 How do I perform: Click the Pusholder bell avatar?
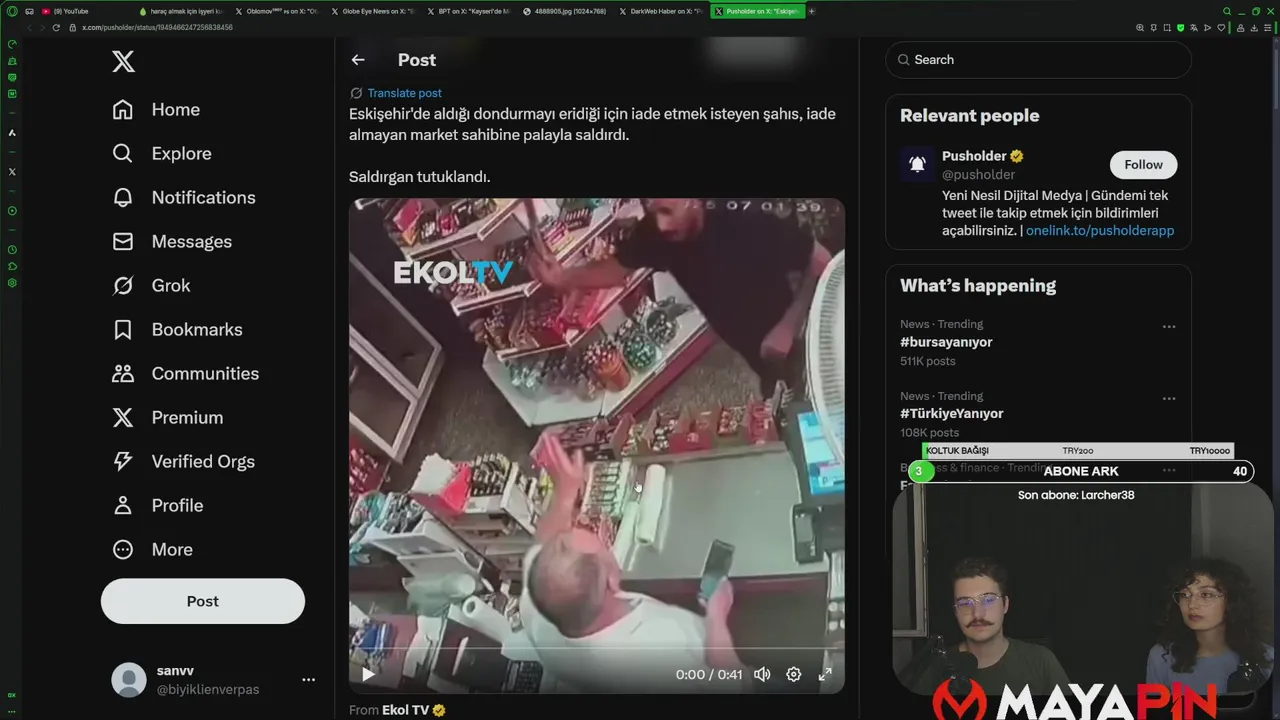[x=917, y=165]
